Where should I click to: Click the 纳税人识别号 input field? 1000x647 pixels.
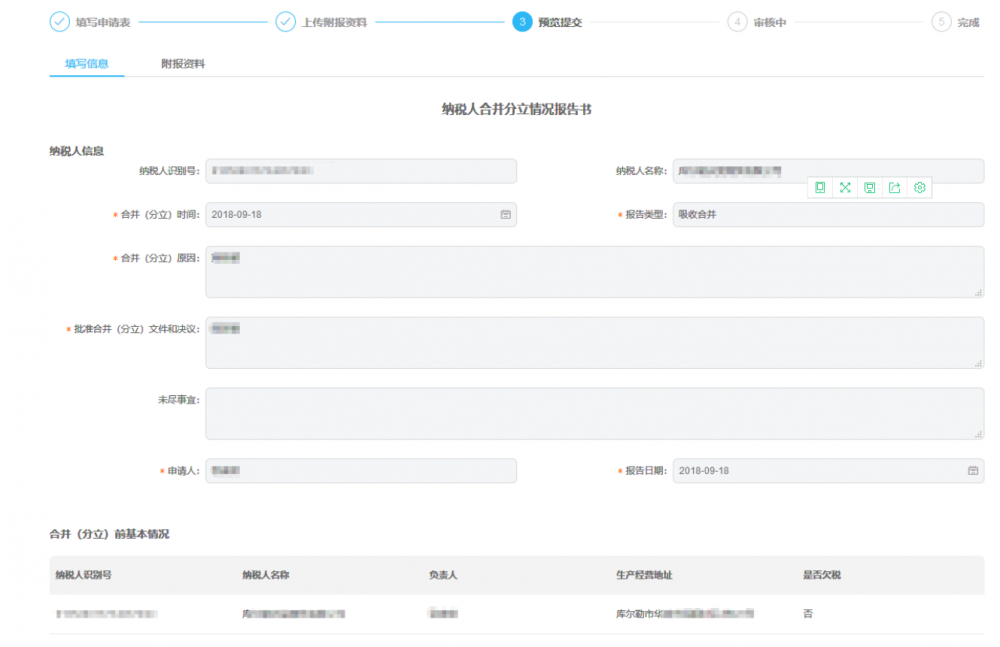point(361,171)
